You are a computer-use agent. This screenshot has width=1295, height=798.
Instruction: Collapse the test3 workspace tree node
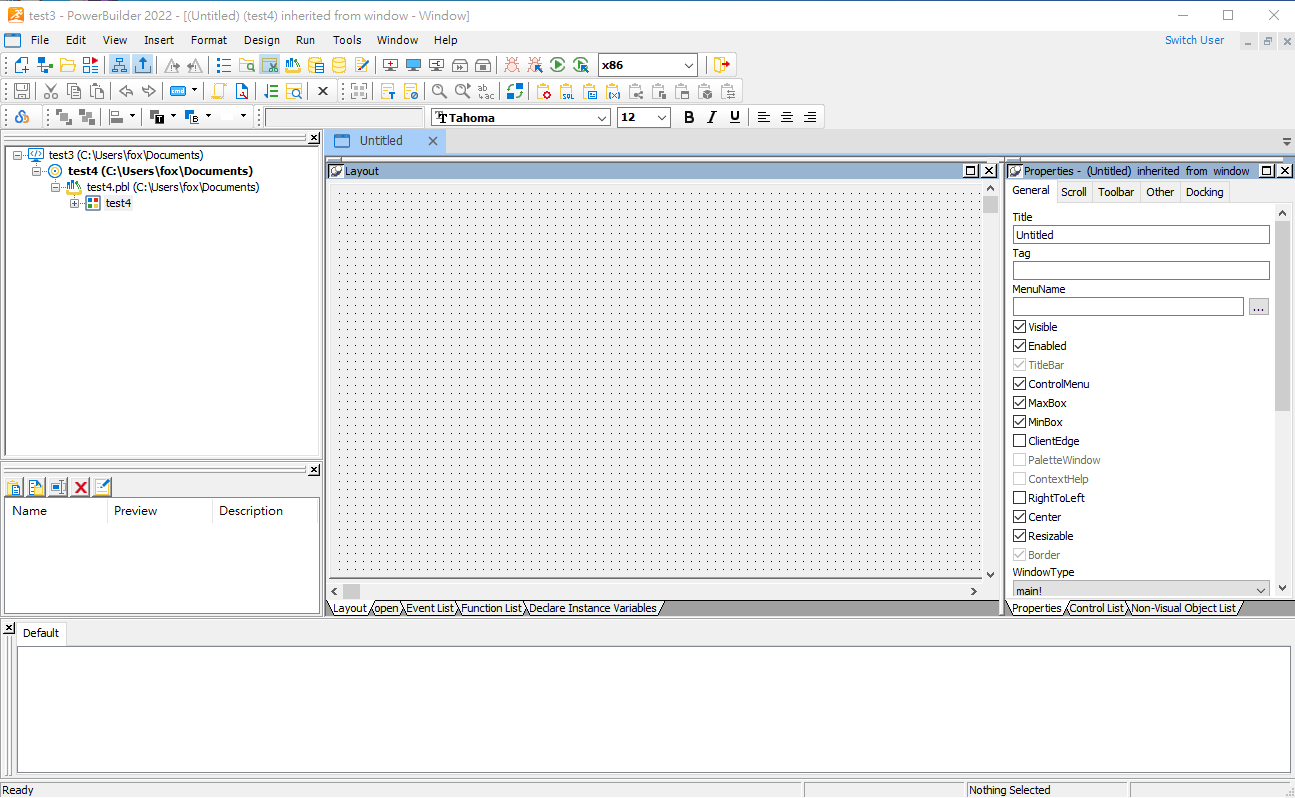click(18, 155)
